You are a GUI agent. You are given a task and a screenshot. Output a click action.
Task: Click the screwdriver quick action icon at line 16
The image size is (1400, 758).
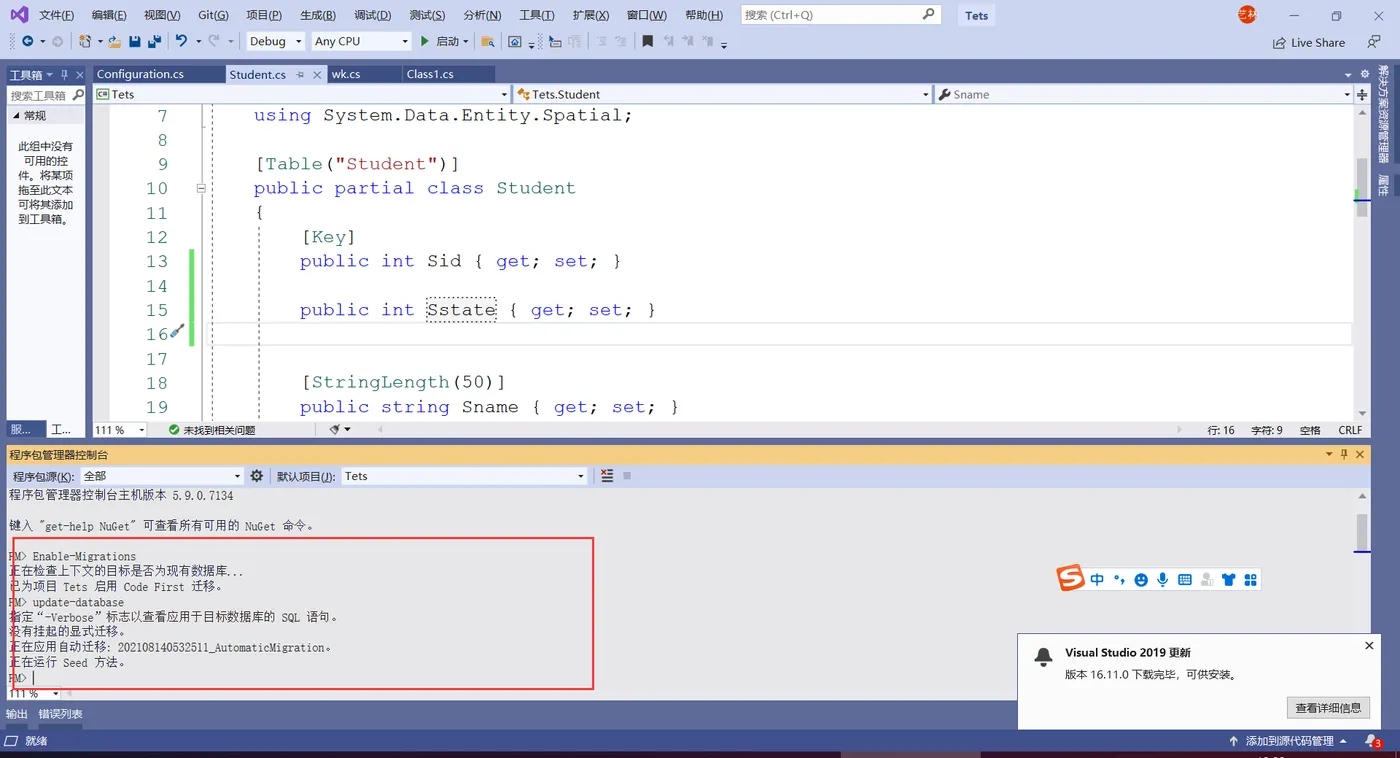[177, 331]
